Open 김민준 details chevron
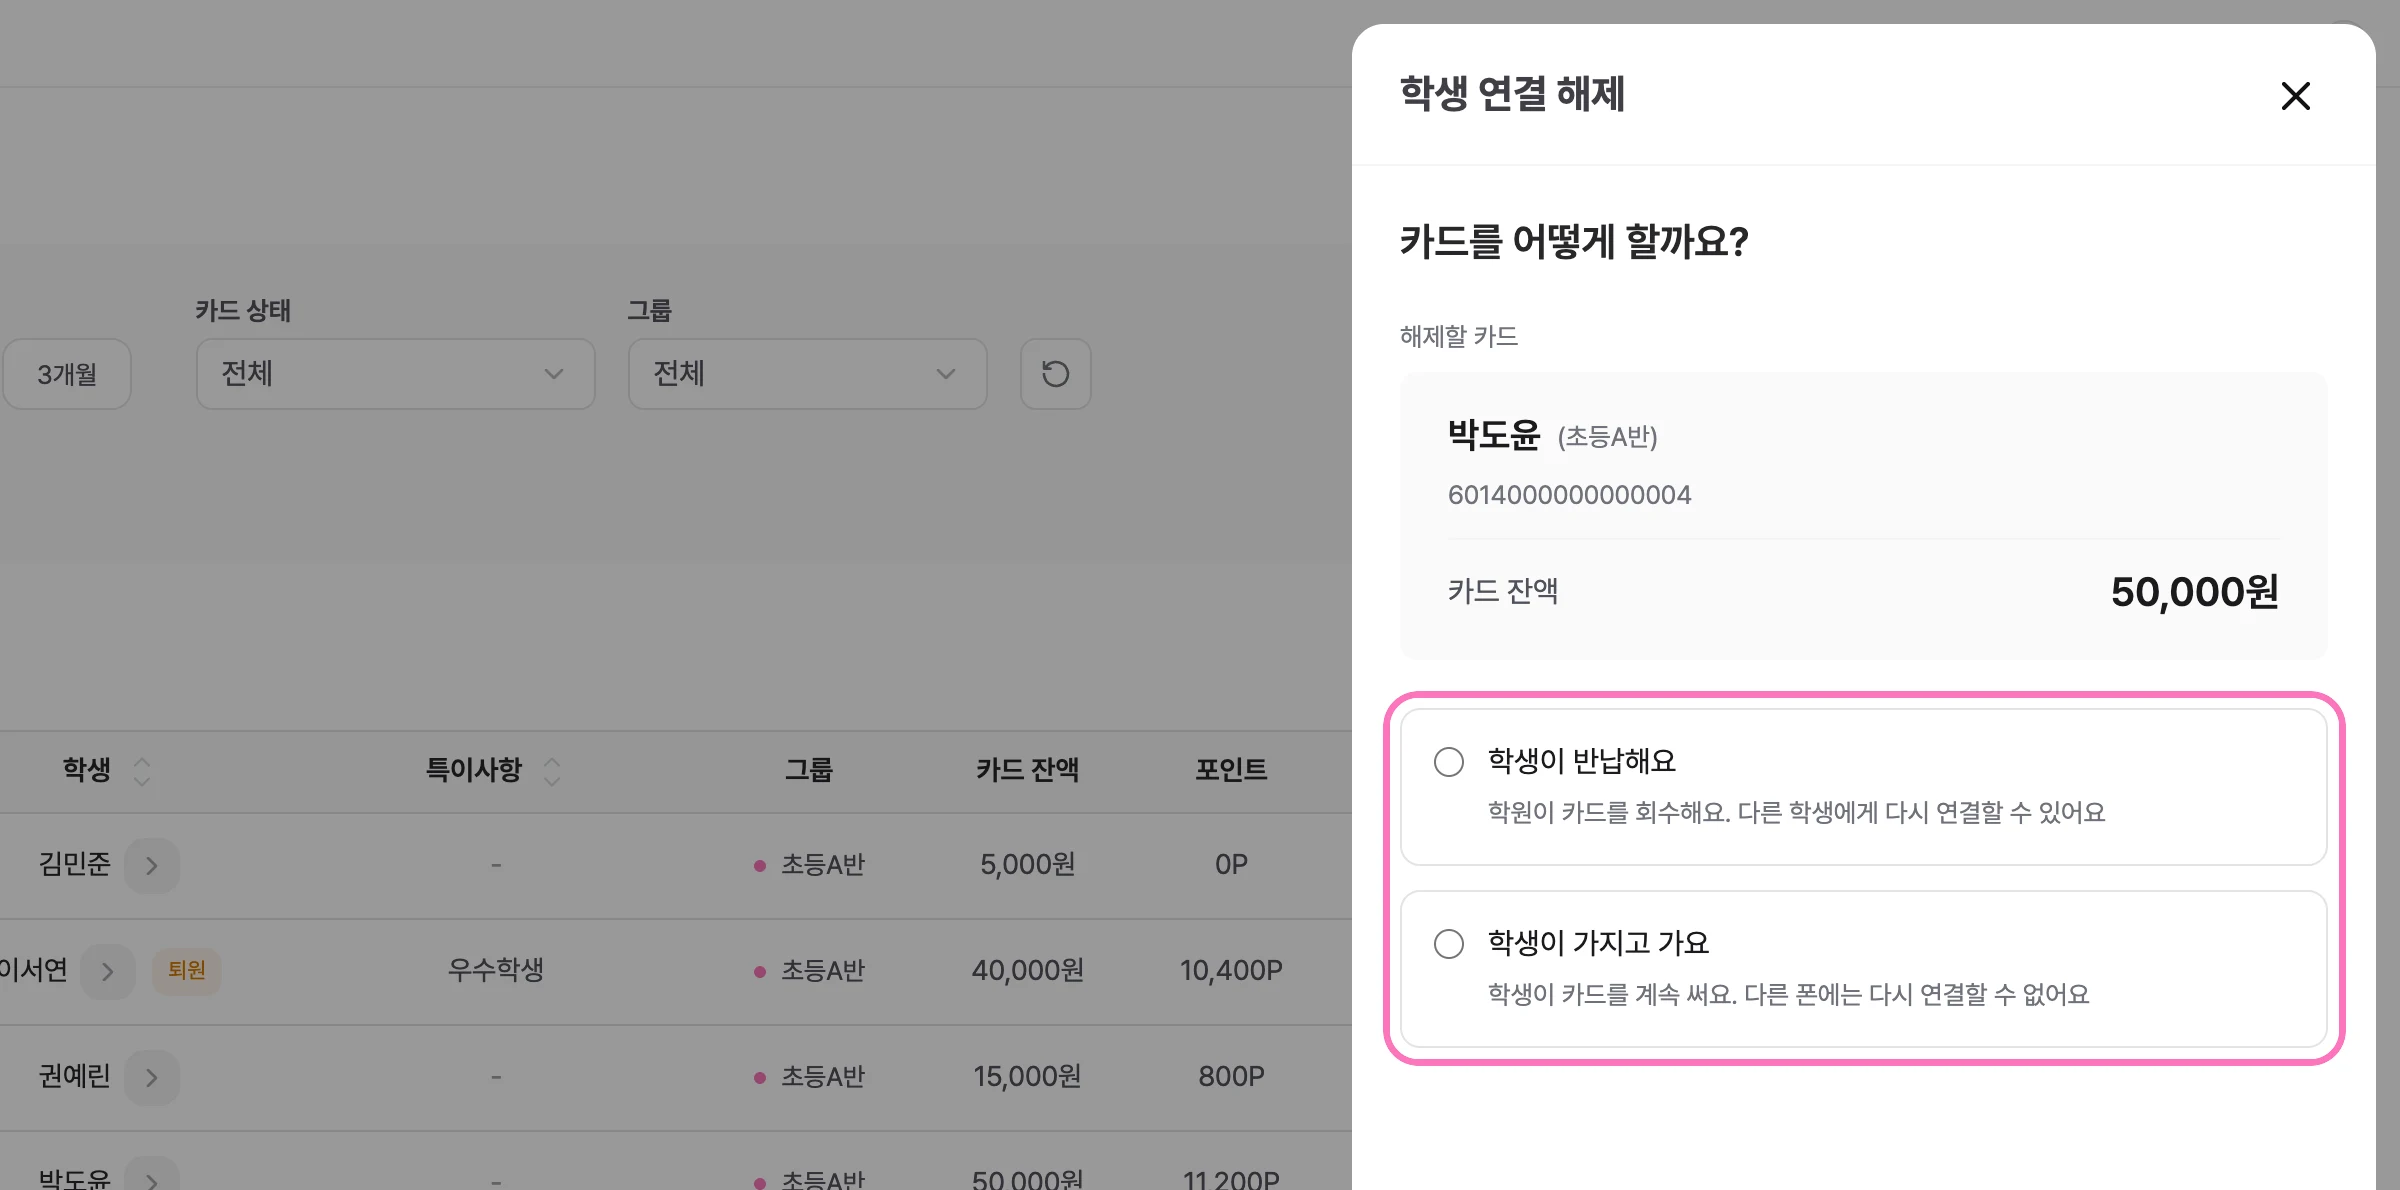 pos(152,865)
